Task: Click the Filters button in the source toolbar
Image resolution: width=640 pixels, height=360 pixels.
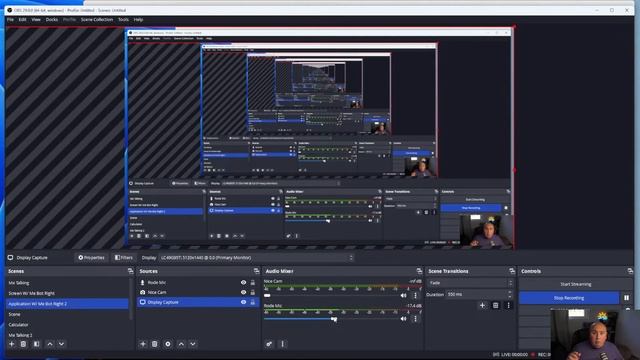Action: click(124, 258)
